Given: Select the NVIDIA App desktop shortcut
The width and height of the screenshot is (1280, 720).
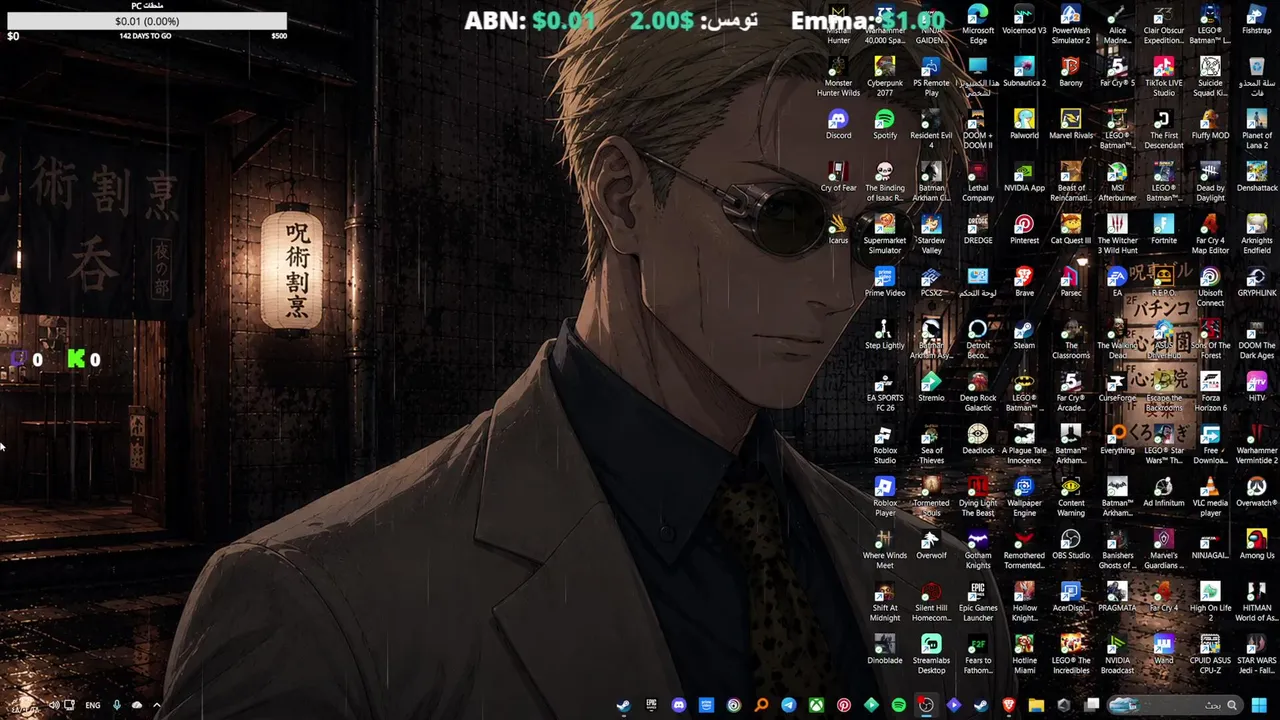Looking at the screenshot, I should 1024,177.
